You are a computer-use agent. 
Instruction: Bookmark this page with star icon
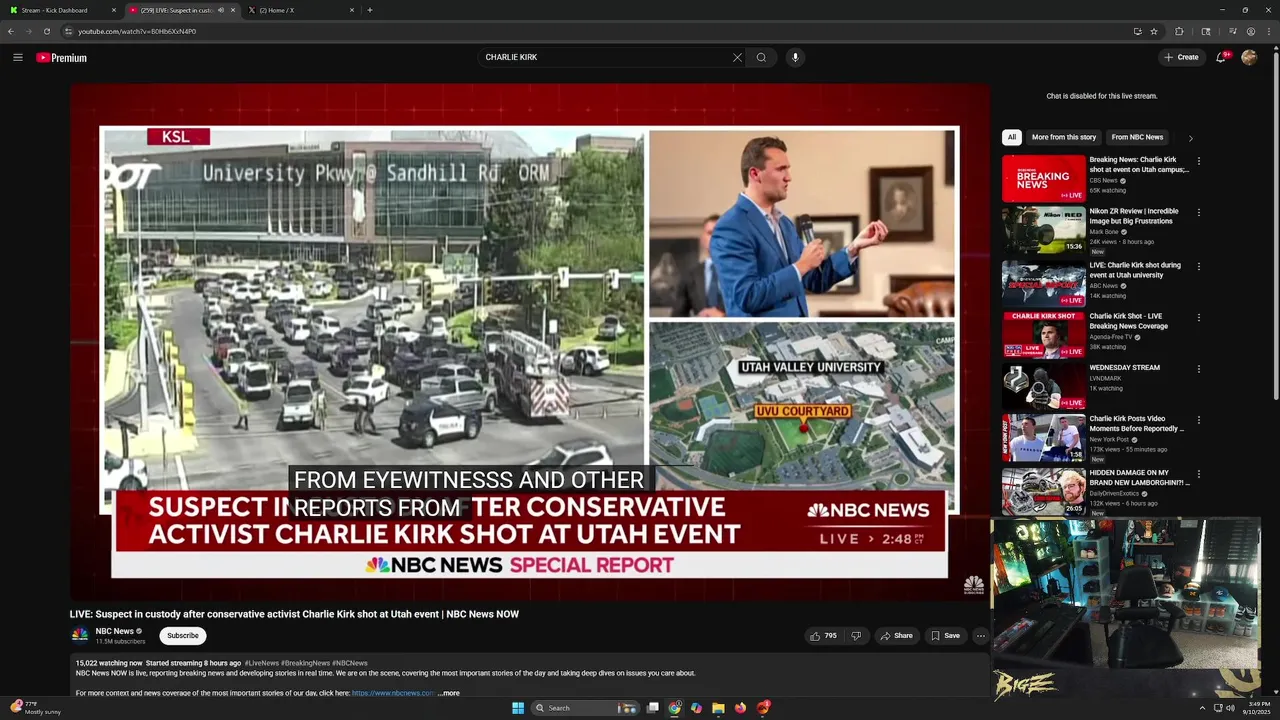pyautogui.click(x=1154, y=31)
